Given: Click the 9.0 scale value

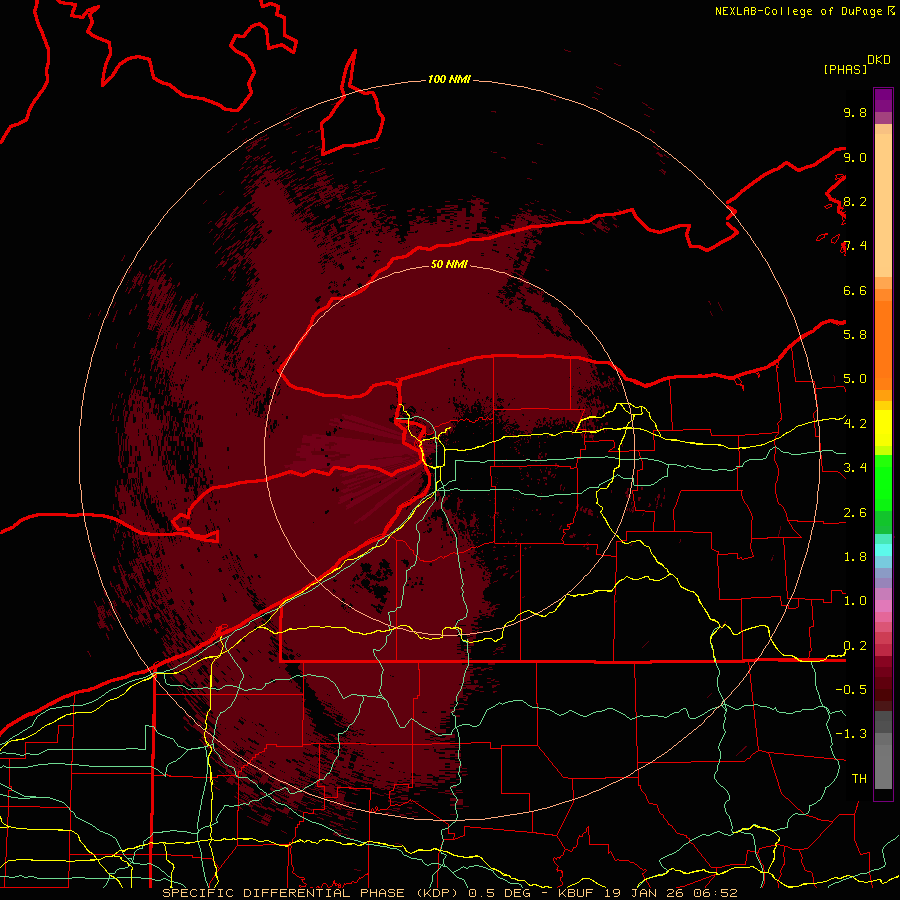Looking at the screenshot, I should click(x=855, y=157).
